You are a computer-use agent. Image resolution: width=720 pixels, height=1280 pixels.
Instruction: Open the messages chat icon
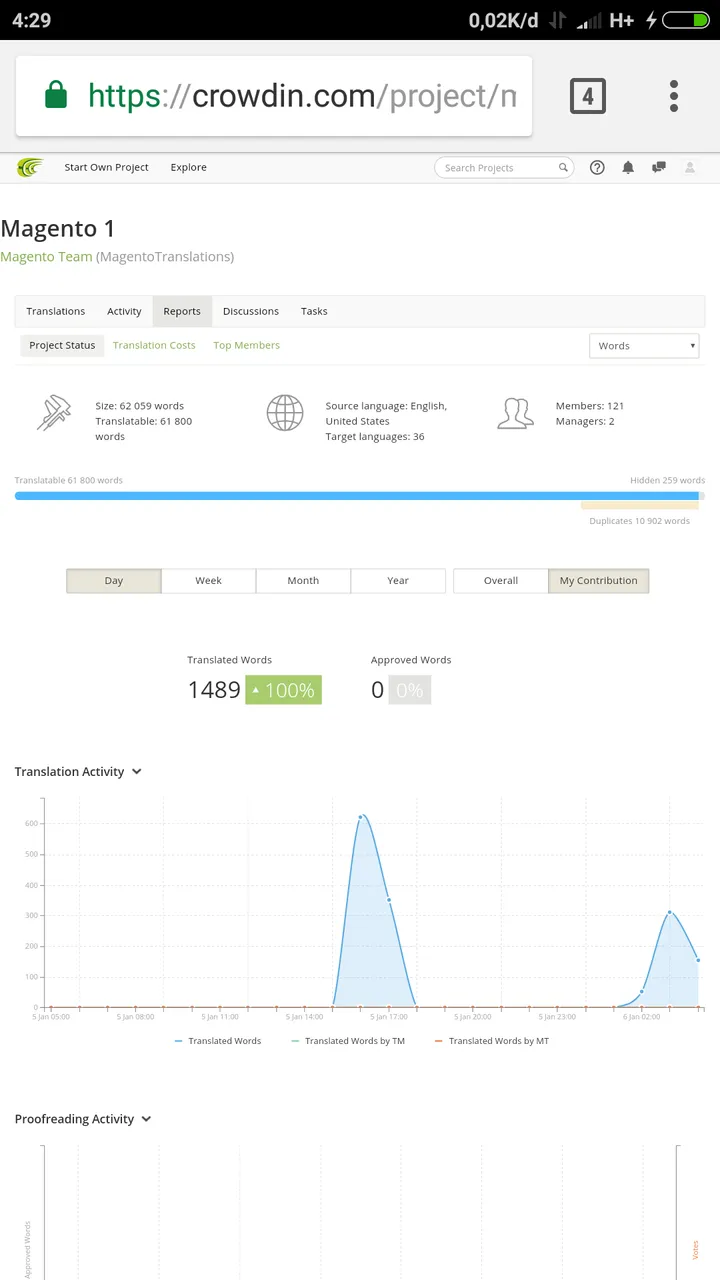658,168
